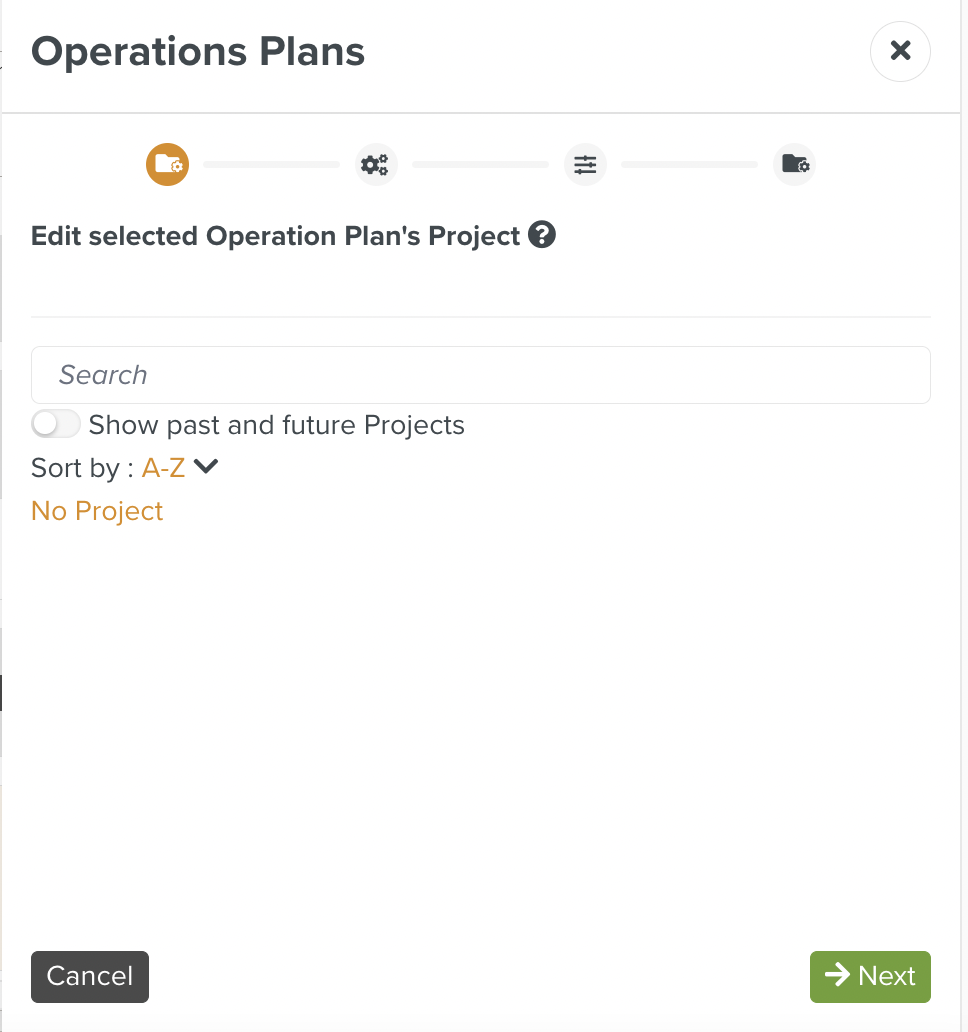Select the final folder-gear wizard step
The width and height of the screenshot is (968, 1032).
(794, 164)
